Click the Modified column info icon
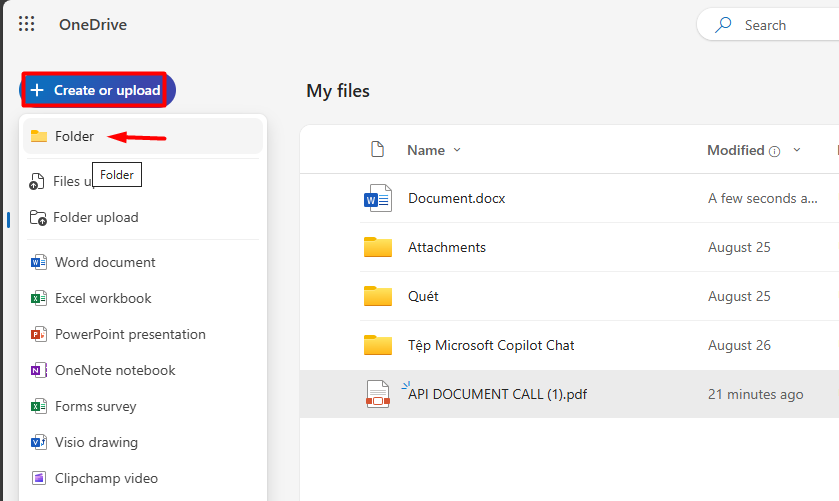This screenshot has width=839, height=501. 774,151
